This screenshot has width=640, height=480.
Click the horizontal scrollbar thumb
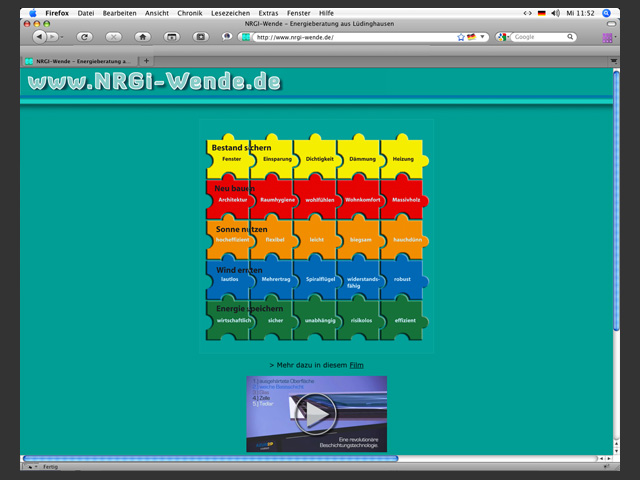click(x=210, y=459)
